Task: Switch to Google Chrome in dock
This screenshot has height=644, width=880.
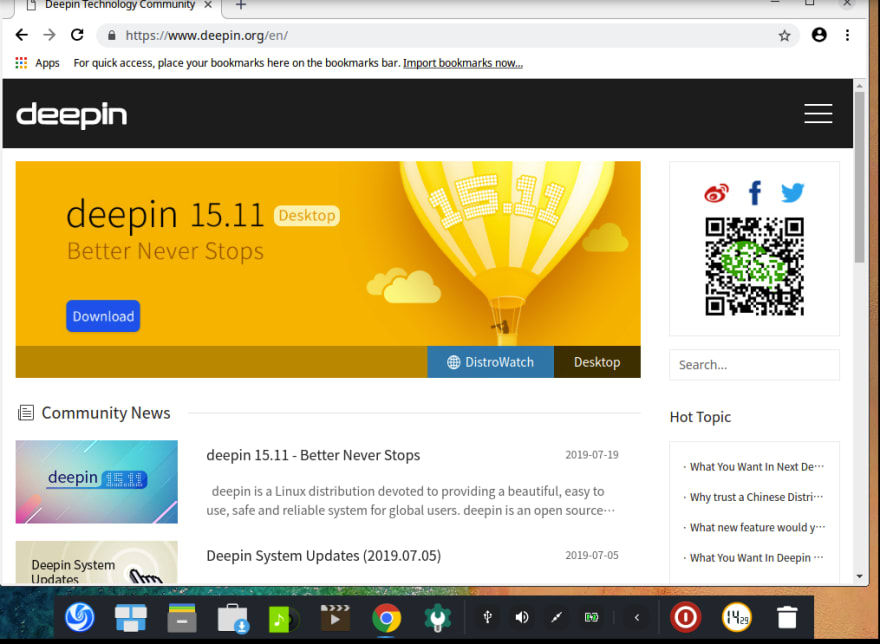Action: tap(386, 618)
